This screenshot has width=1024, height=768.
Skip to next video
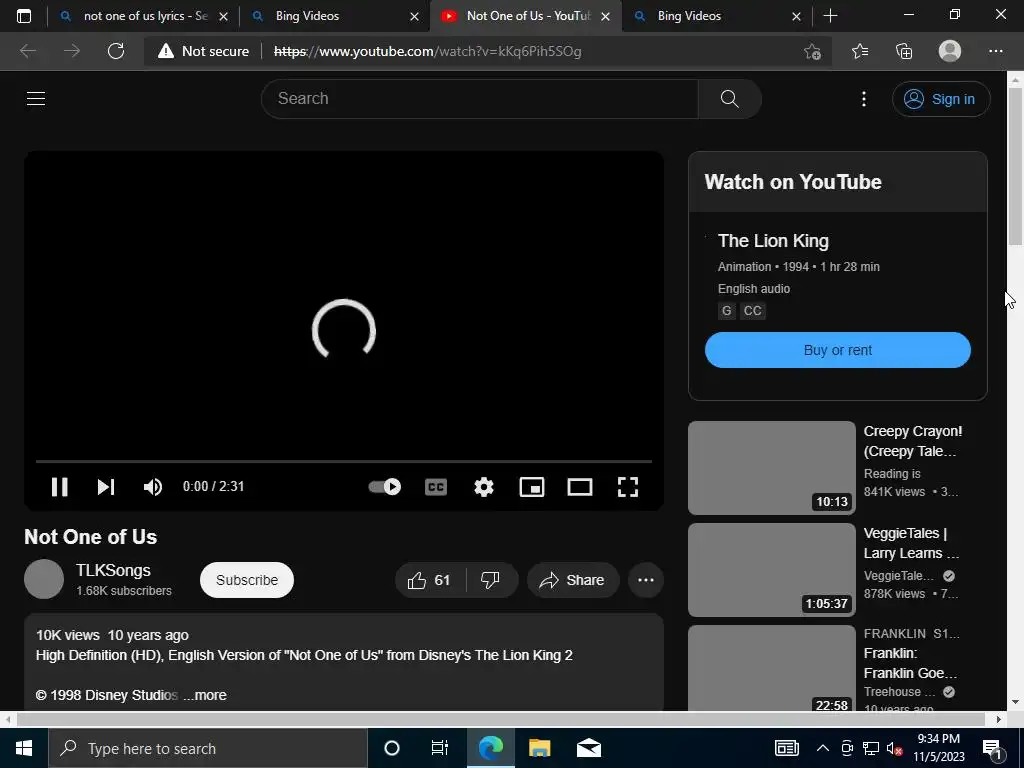pos(106,487)
